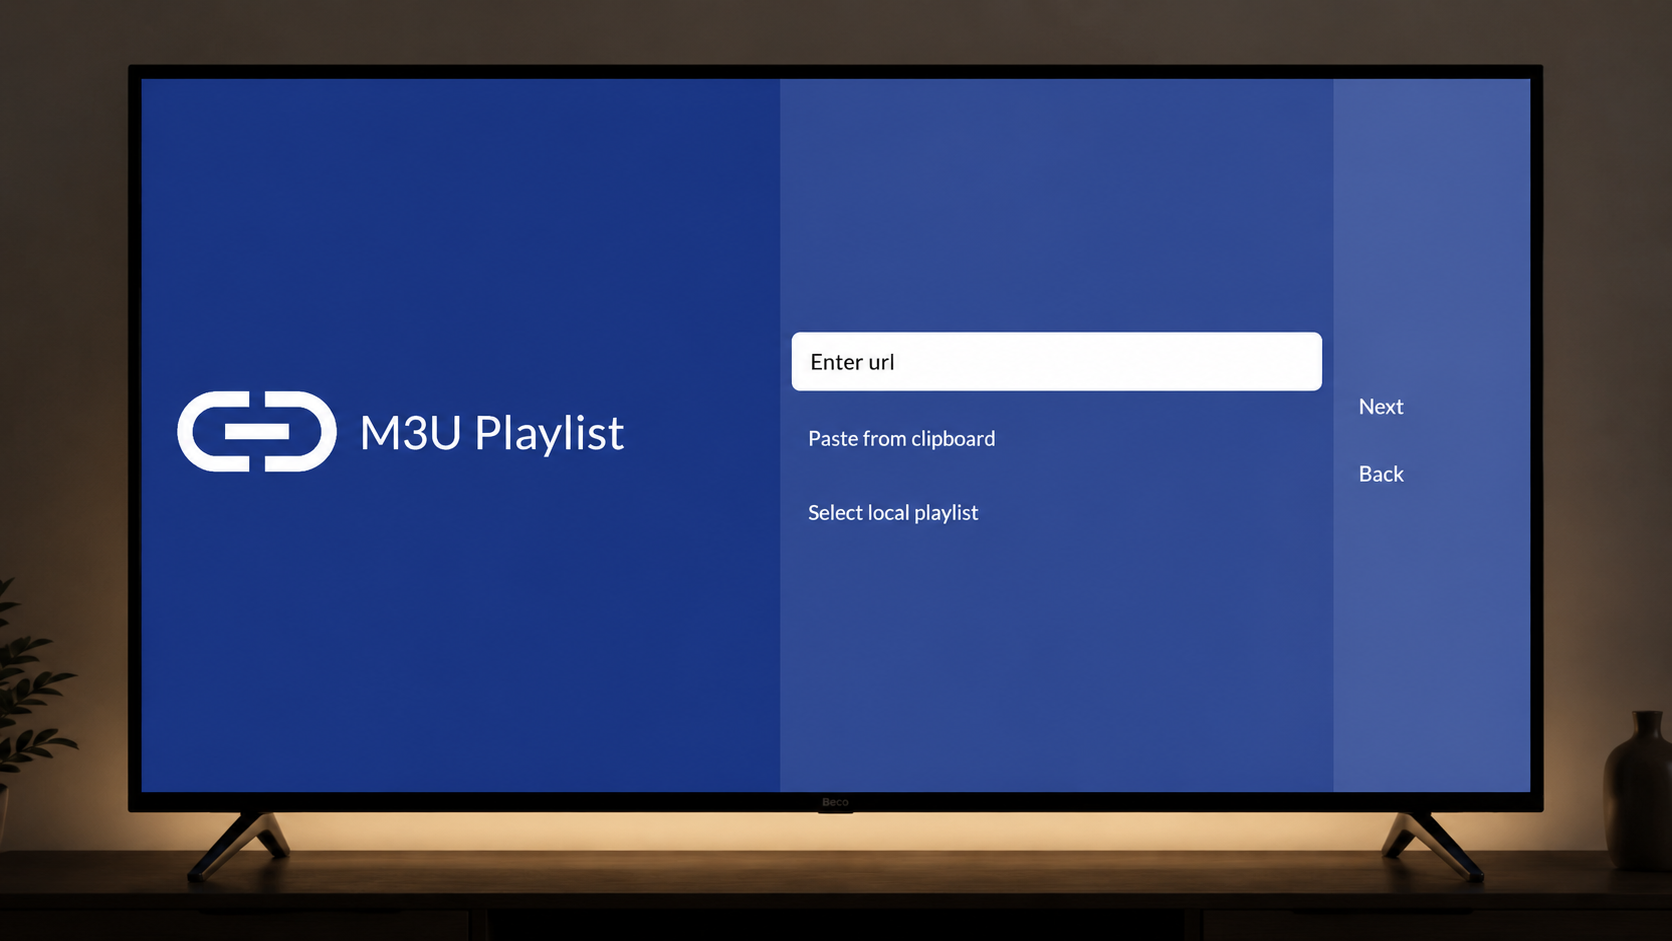Click the word clipboard in paste option
Screen dimensions: 1672x941
tap(953, 439)
